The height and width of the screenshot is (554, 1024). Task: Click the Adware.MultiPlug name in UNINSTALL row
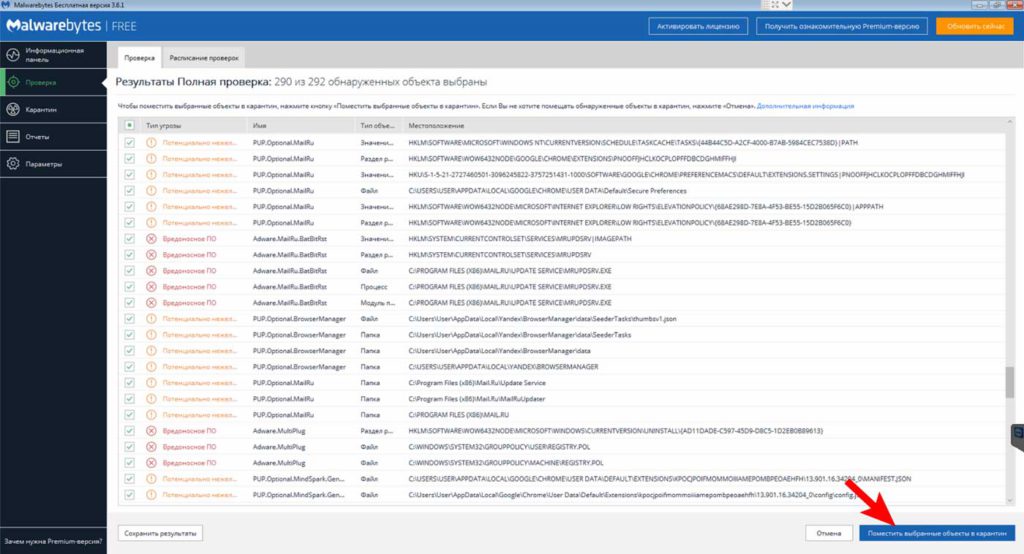[279, 431]
